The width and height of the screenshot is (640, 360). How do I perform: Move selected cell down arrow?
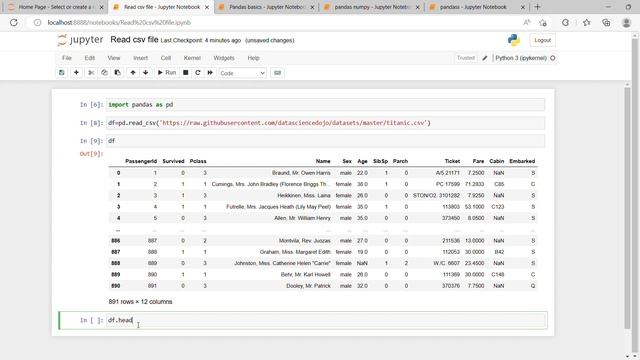point(146,73)
